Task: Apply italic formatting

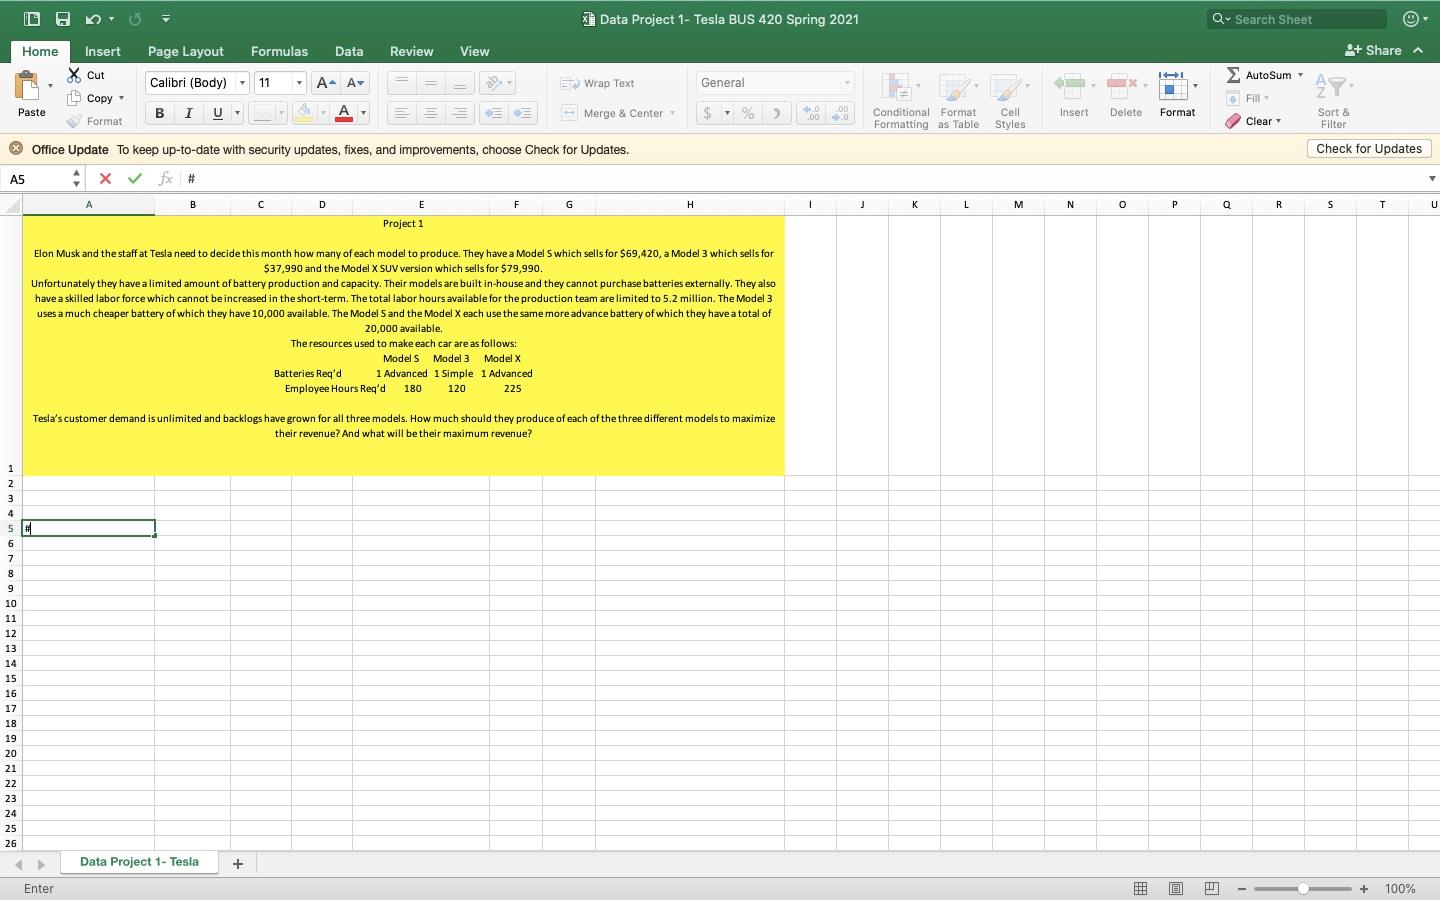Action: [x=187, y=113]
